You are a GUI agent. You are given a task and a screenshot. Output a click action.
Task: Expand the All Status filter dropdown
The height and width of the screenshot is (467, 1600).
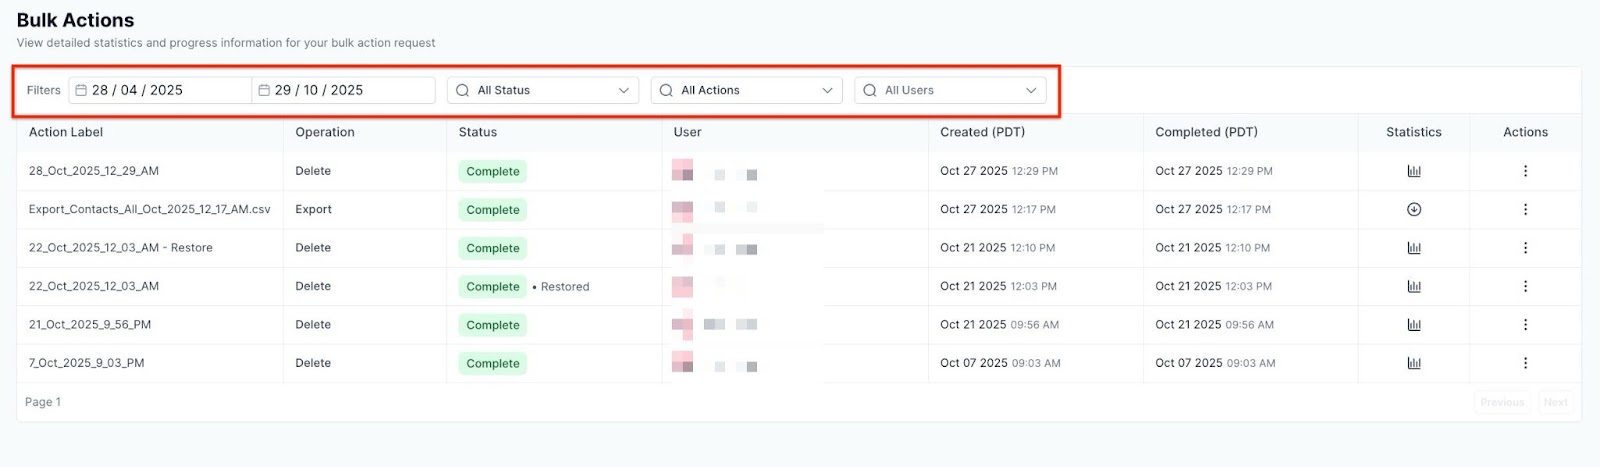tap(543, 90)
